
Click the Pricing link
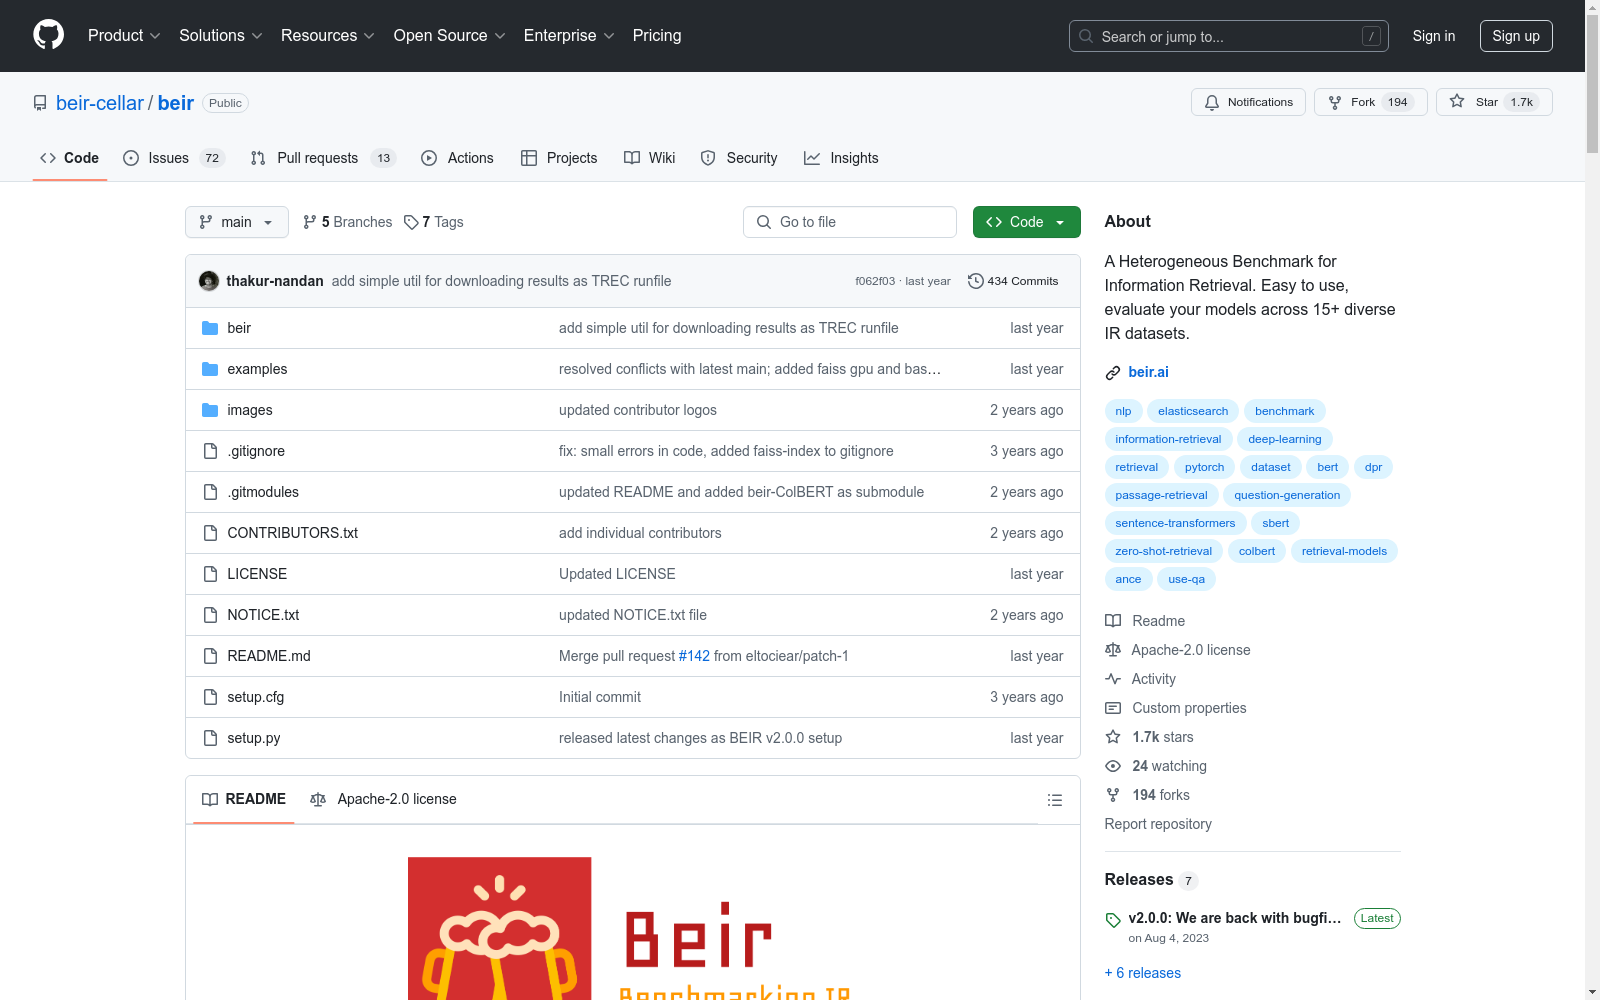coord(657,36)
